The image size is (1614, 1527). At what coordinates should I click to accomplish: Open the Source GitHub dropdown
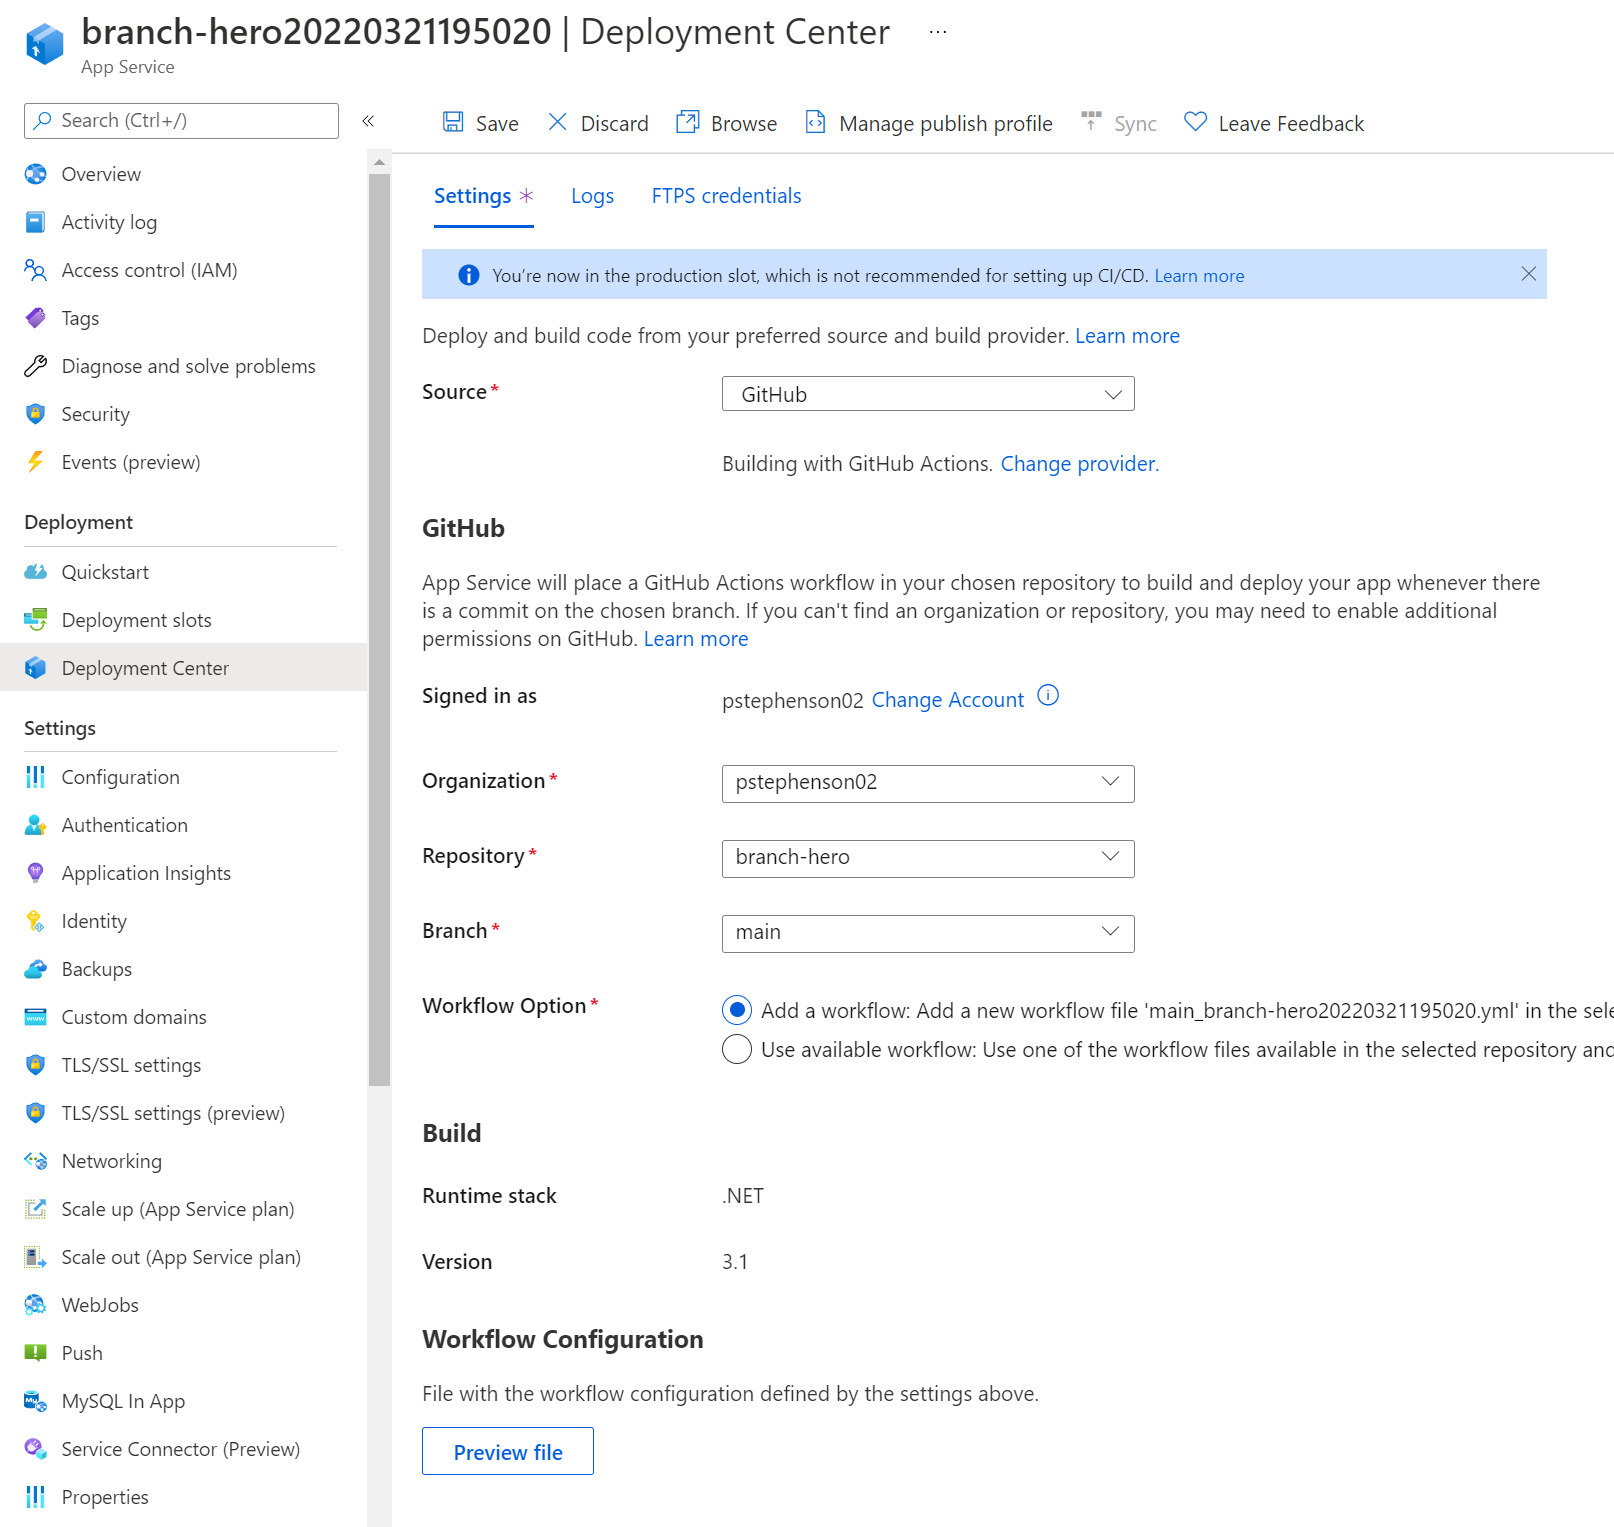pos(928,394)
